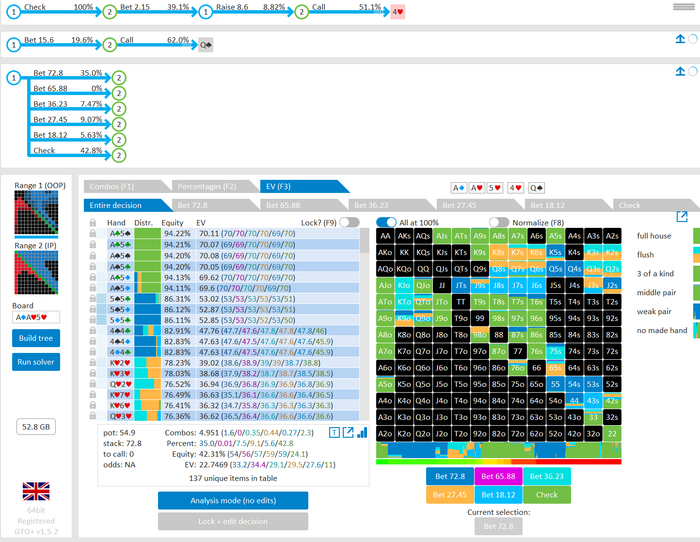This screenshot has height=542, width=700.
Task: Select the radio circle on the Bet 72.8 tree panel
Action: (x=692, y=71)
